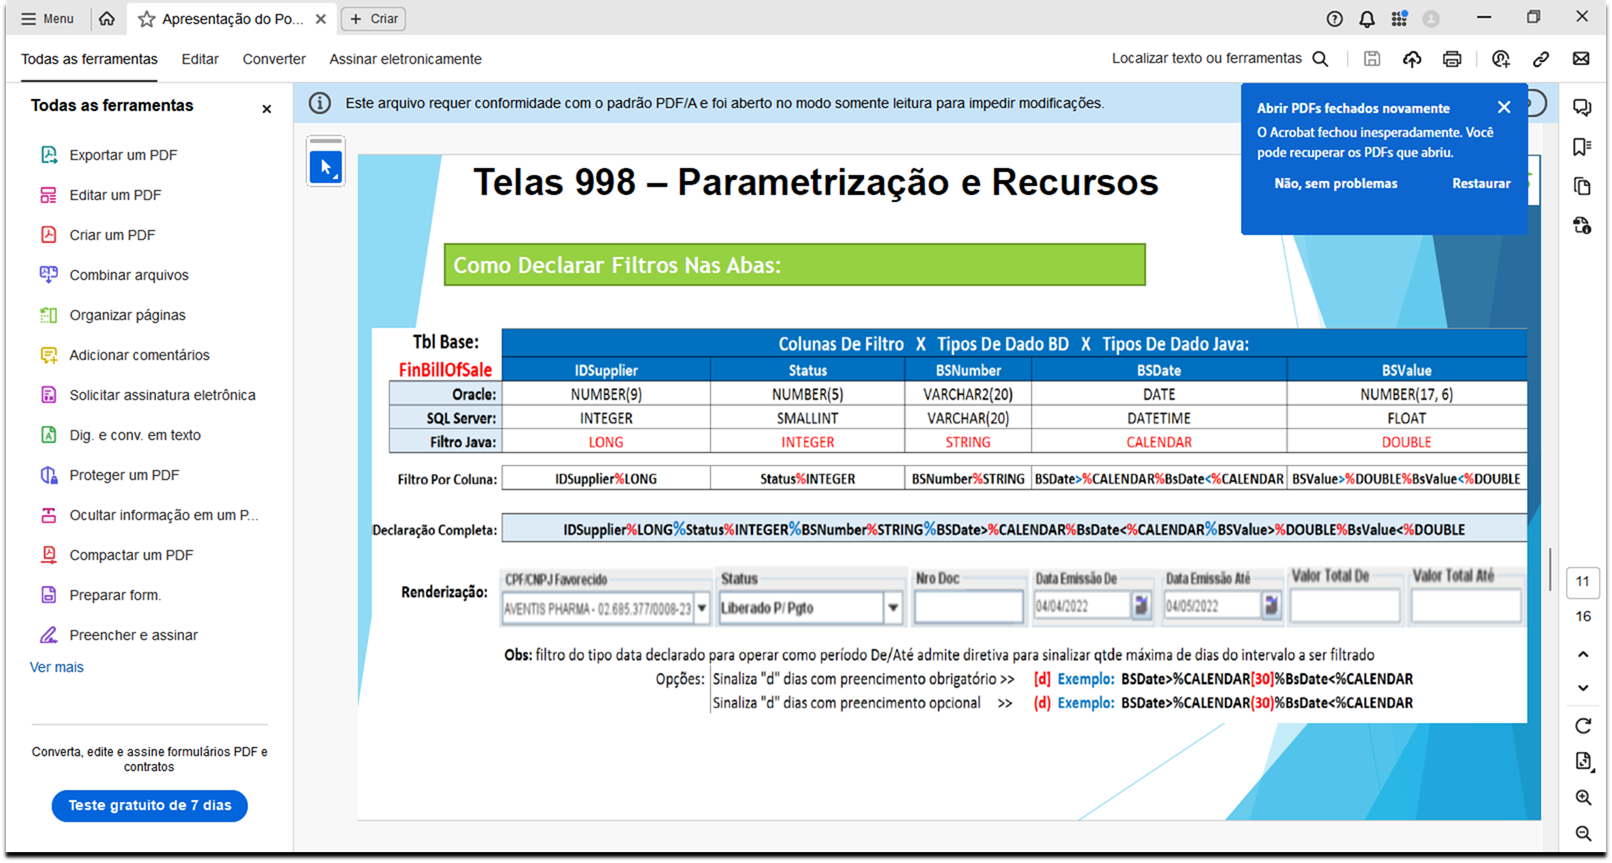Zoom in with magnifier plus
Screen dimensions: 1612x863
pyautogui.click(x=1583, y=798)
